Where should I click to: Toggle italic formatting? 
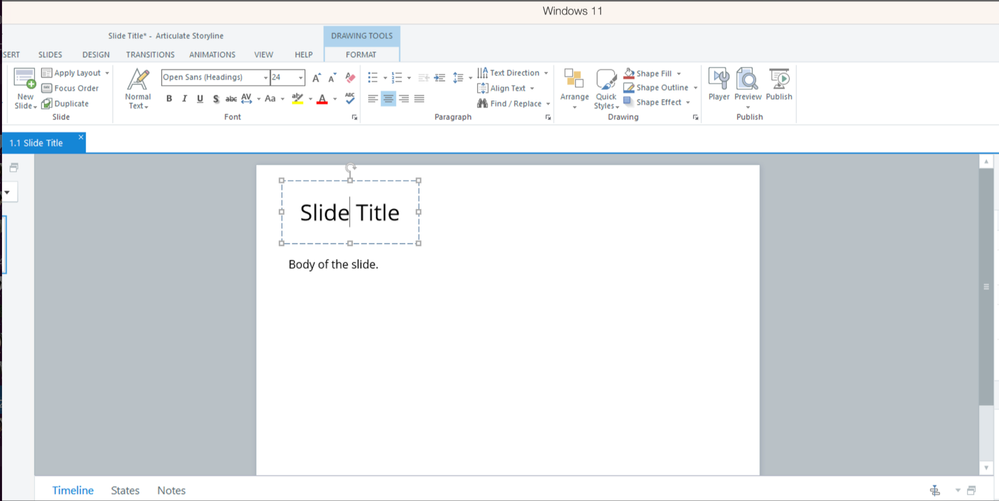coord(184,98)
